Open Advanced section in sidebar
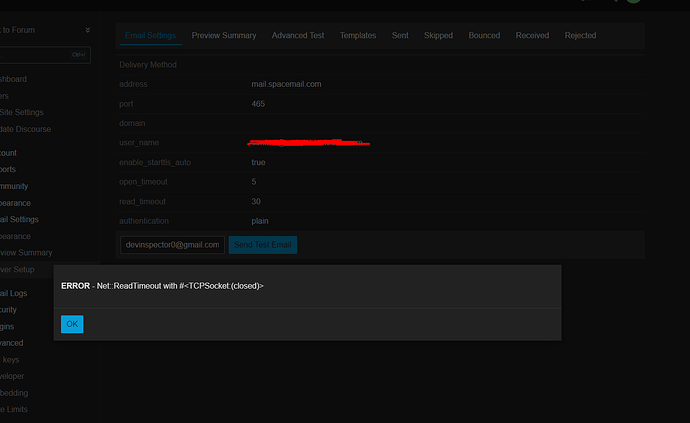 click(x=12, y=343)
